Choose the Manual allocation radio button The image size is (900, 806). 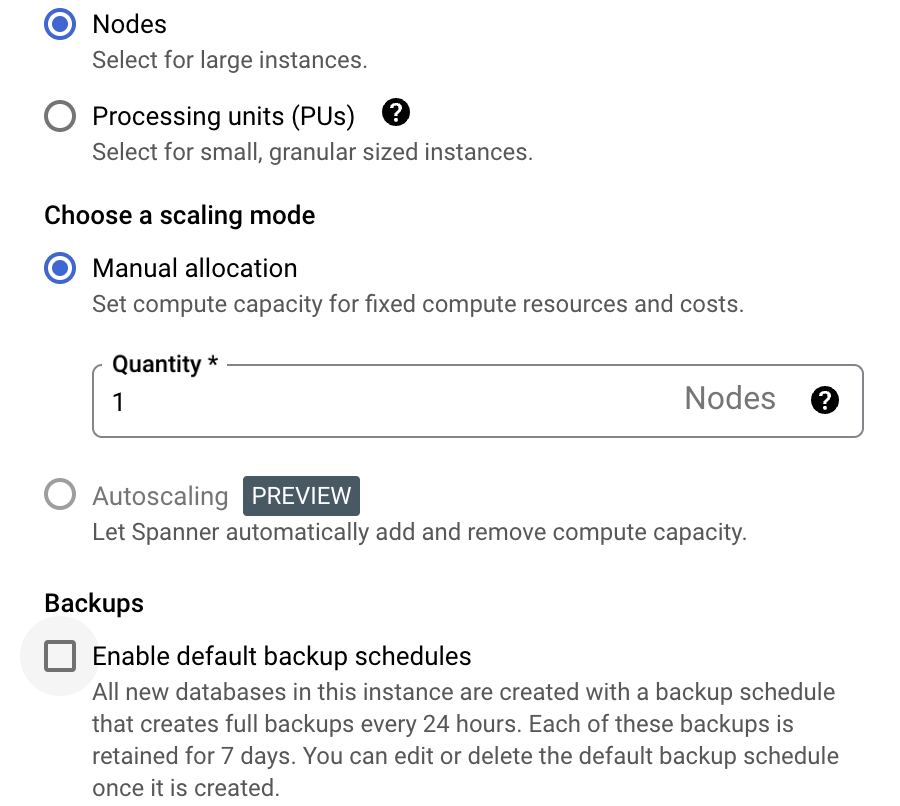(x=60, y=268)
